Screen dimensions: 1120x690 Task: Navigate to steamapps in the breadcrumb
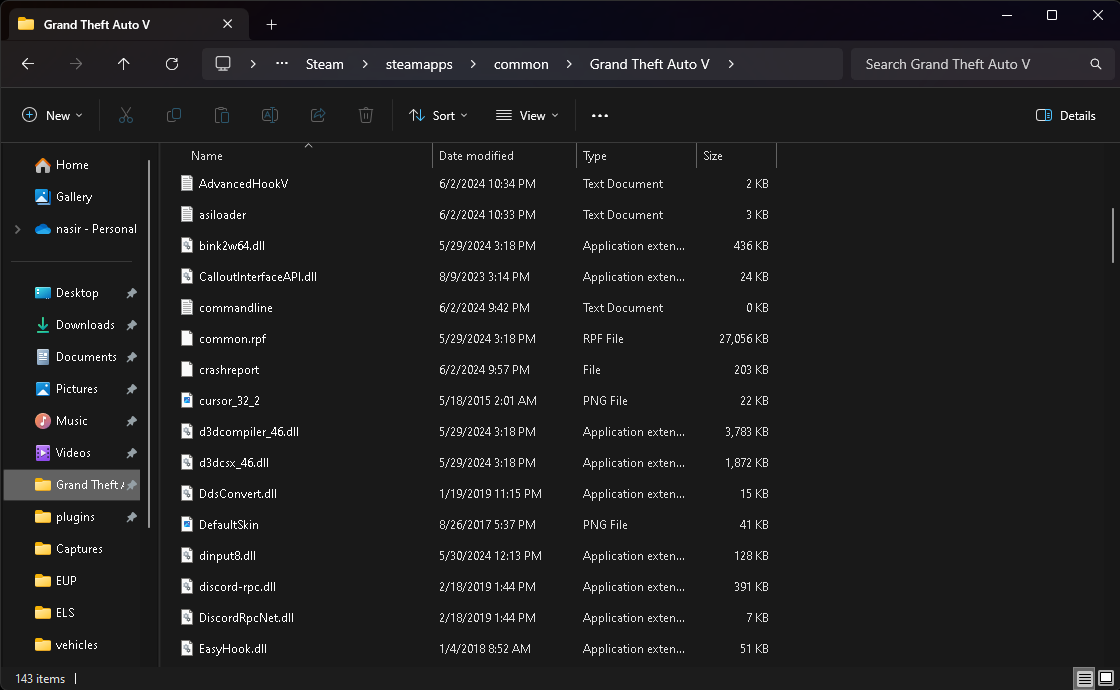419,64
